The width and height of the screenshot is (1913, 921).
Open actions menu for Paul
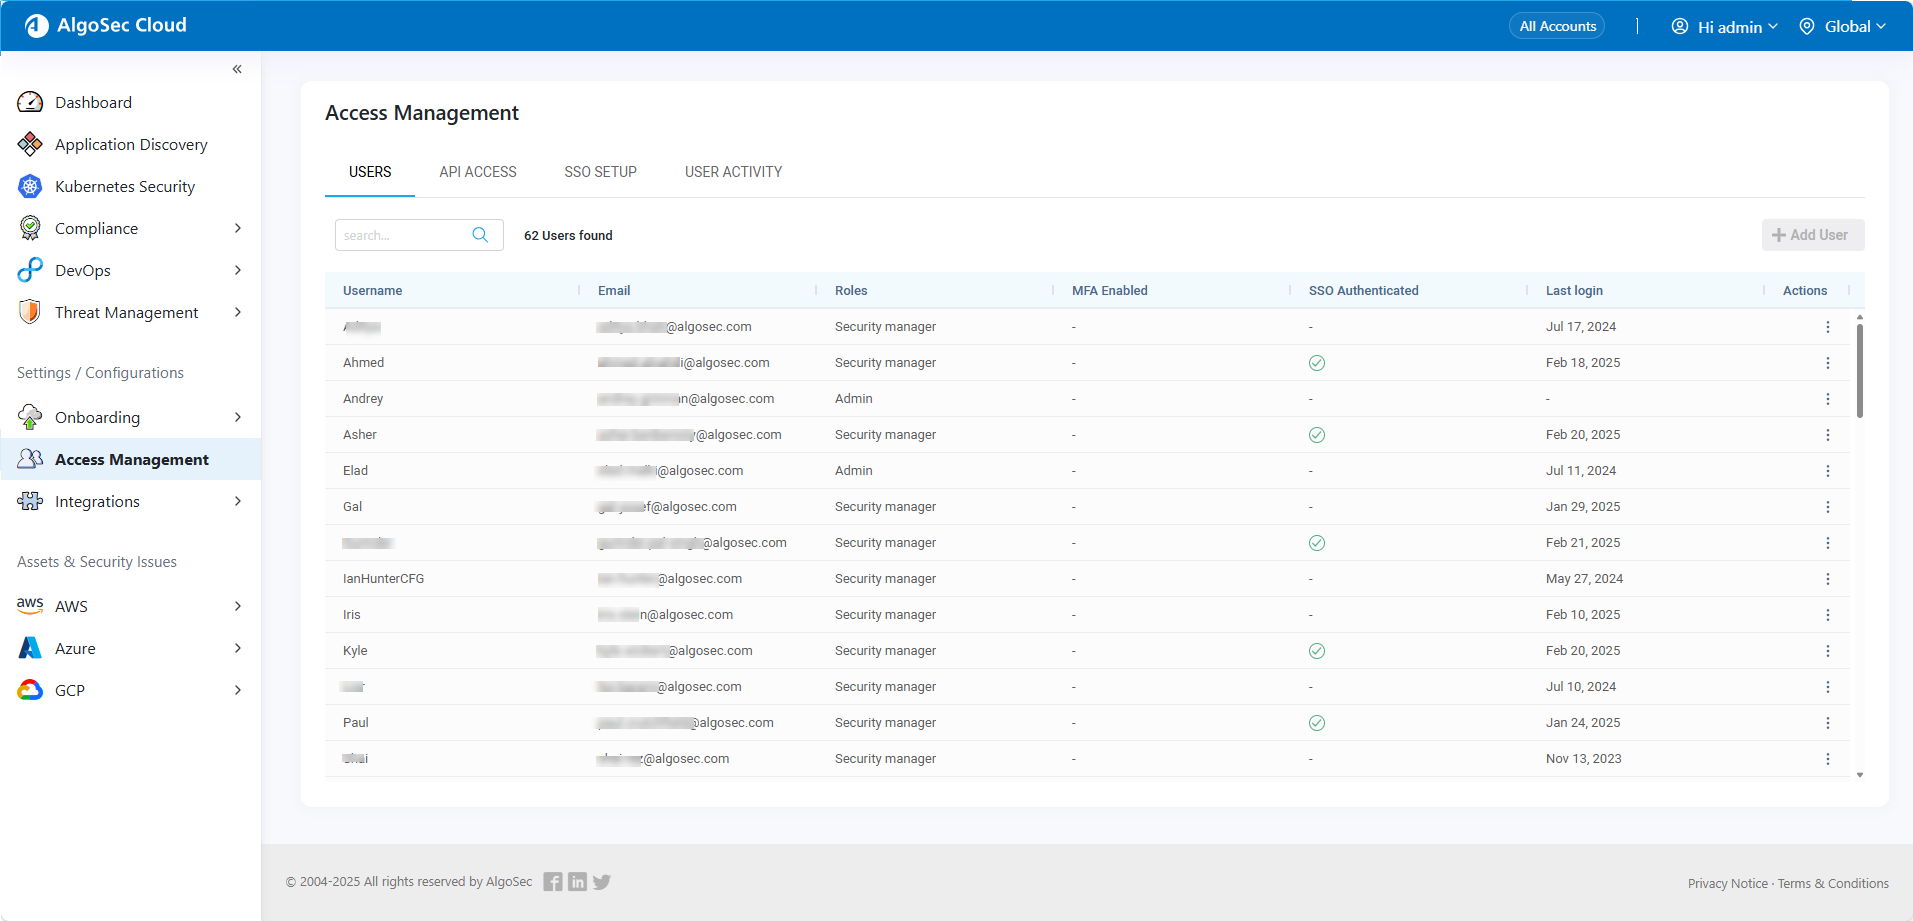[1827, 723]
